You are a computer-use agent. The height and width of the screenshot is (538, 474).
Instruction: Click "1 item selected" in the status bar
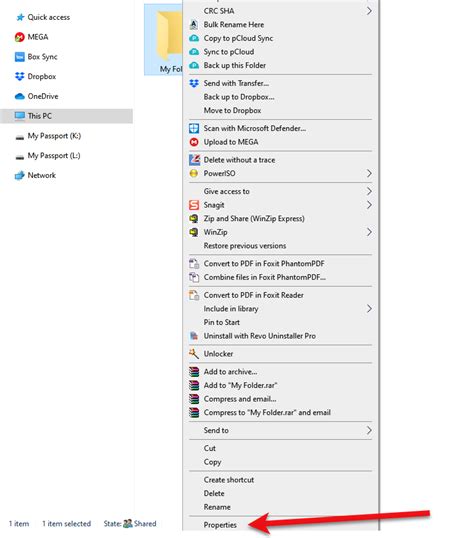click(x=67, y=524)
